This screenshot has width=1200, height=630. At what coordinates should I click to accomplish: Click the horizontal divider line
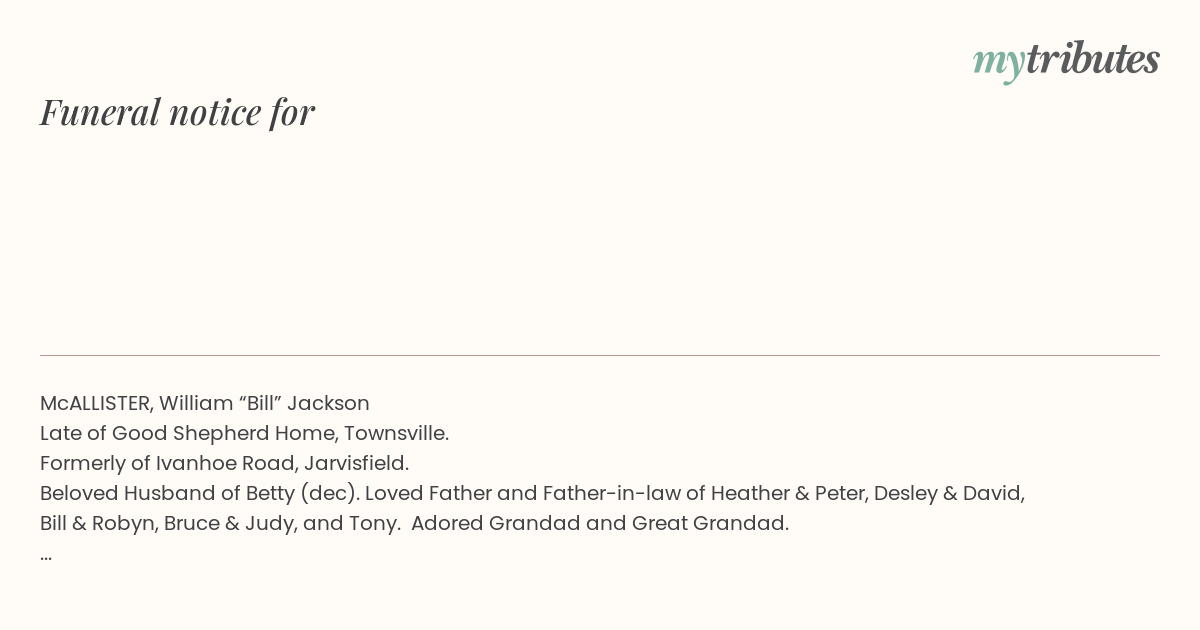coord(600,355)
